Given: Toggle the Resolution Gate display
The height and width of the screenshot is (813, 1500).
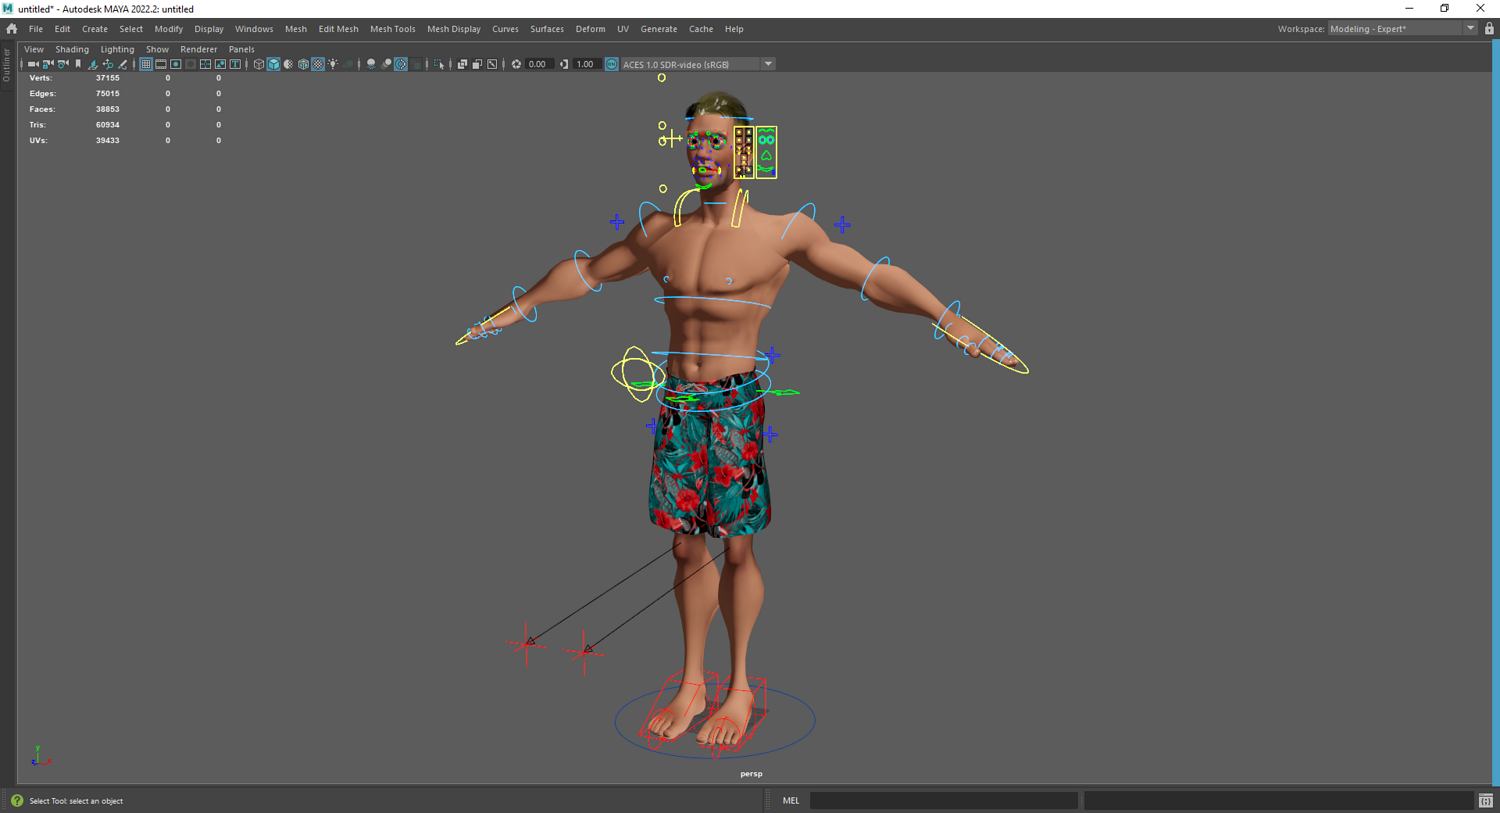Looking at the screenshot, I should (176, 64).
